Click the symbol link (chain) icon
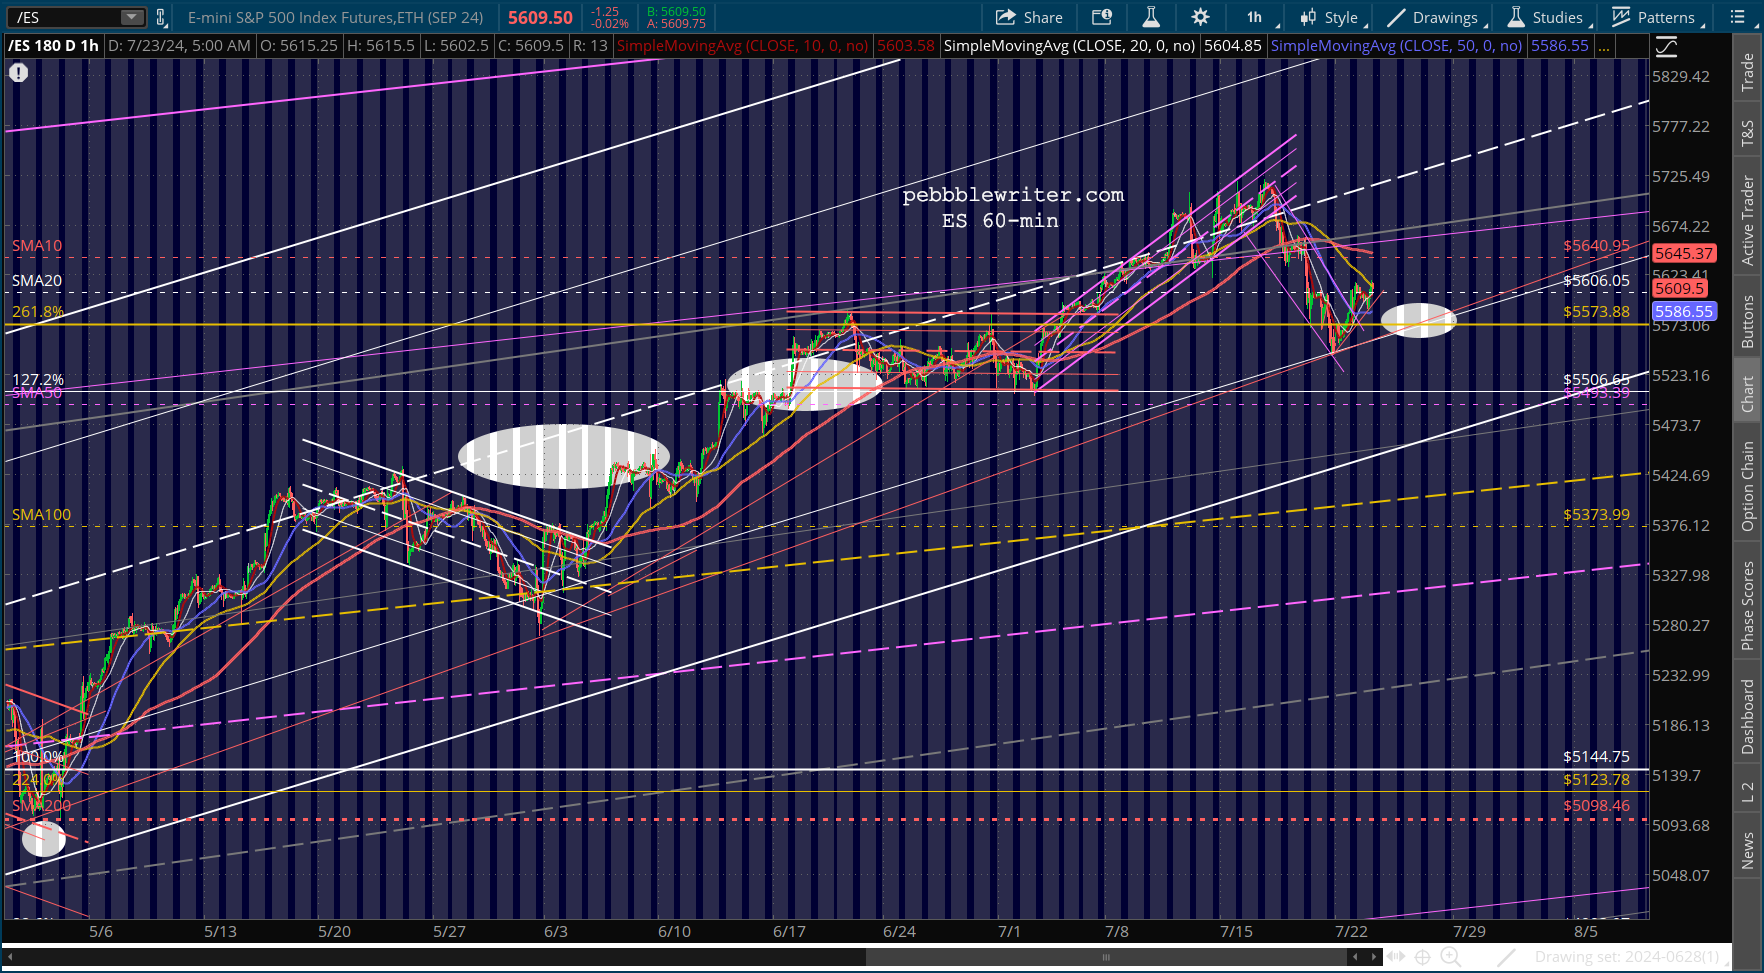Viewport: 1764px width, 973px height. coord(160,17)
